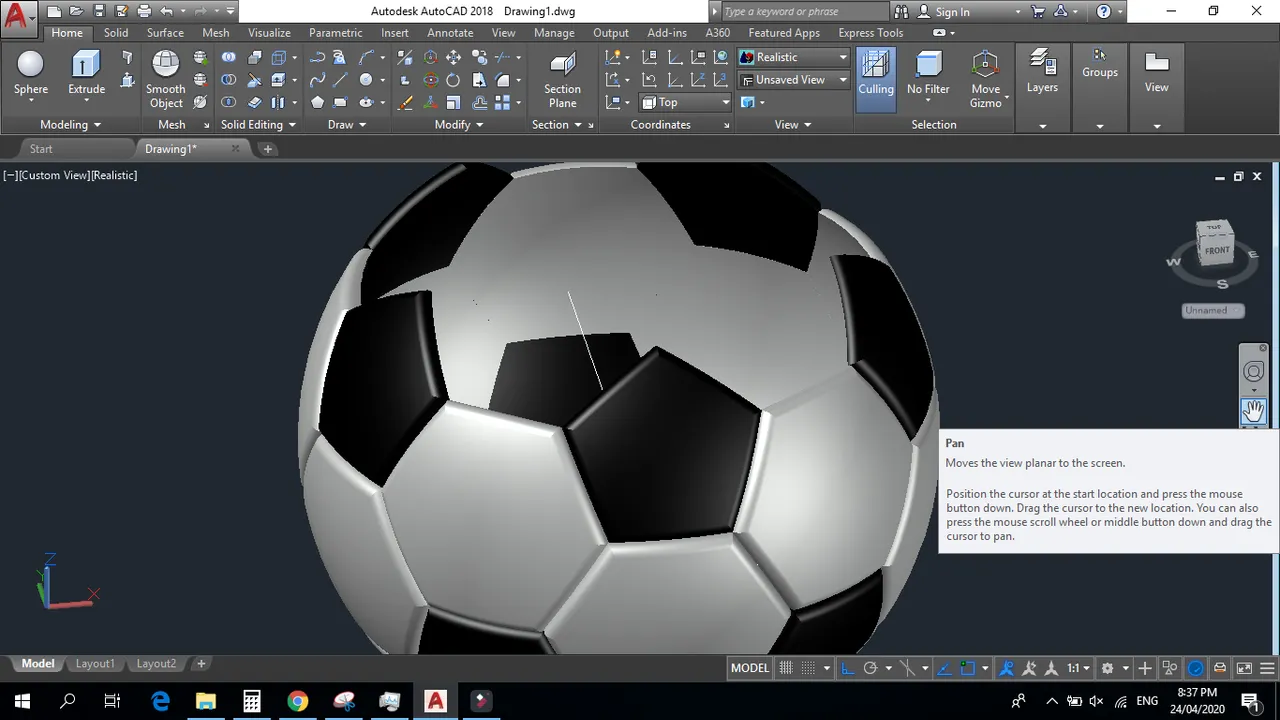Click the Save icon in quick access toolbar
Viewport: 1280px width, 720px height.
[98, 11]
